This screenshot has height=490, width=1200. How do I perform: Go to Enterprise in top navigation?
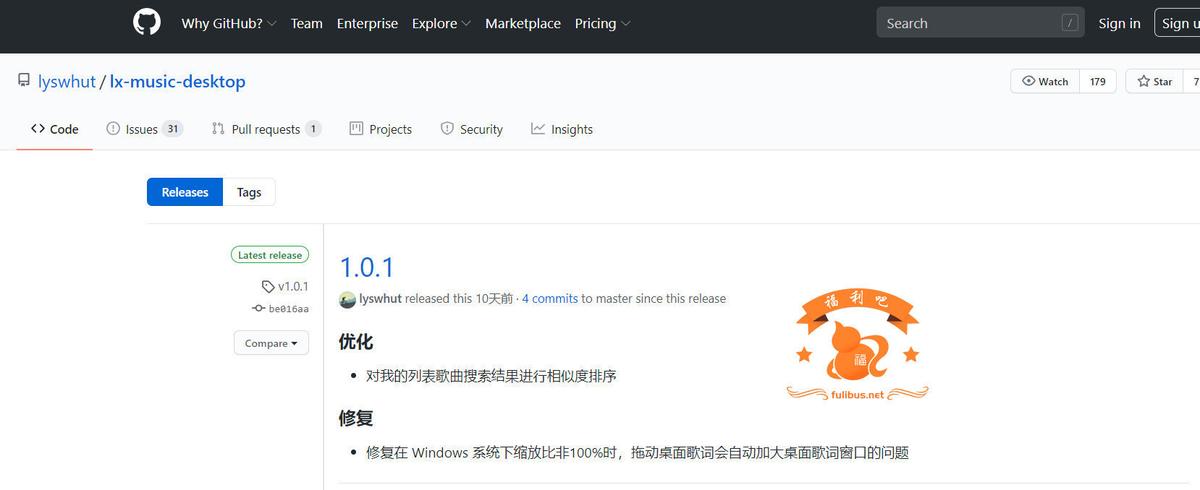[367, 23]
